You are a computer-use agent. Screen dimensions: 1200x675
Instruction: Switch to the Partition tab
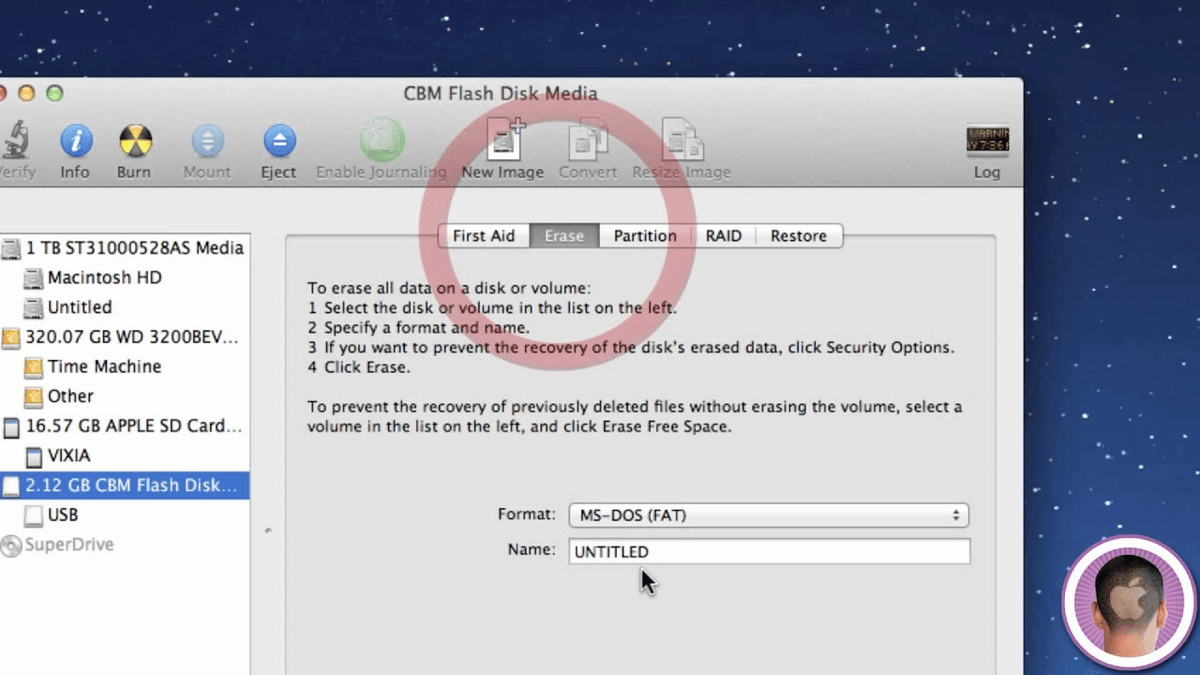[643, 235]
